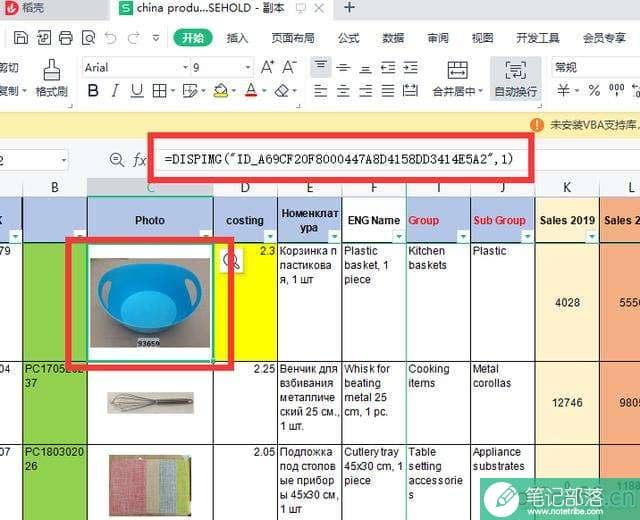Open the Group column filter dropdown
The width and height of the screenshot is (640, 520).
coord(463,236)
